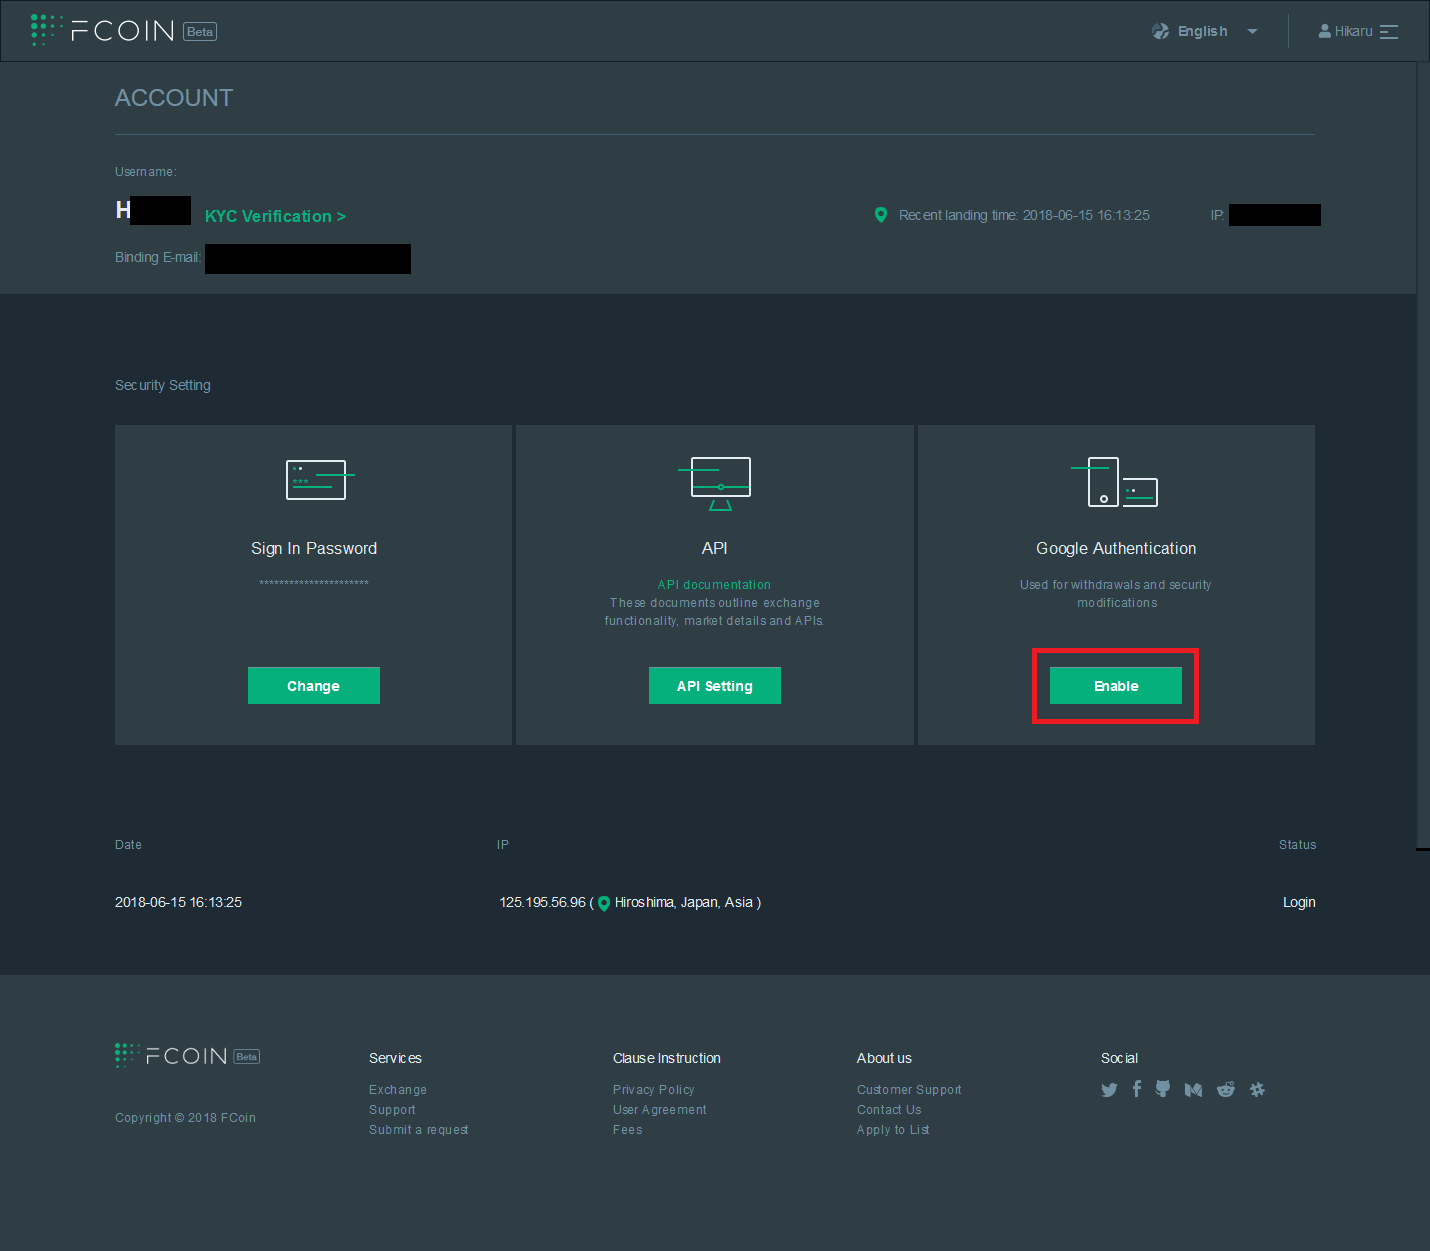Click the Google Authentication devices icon

point(1115,482)
